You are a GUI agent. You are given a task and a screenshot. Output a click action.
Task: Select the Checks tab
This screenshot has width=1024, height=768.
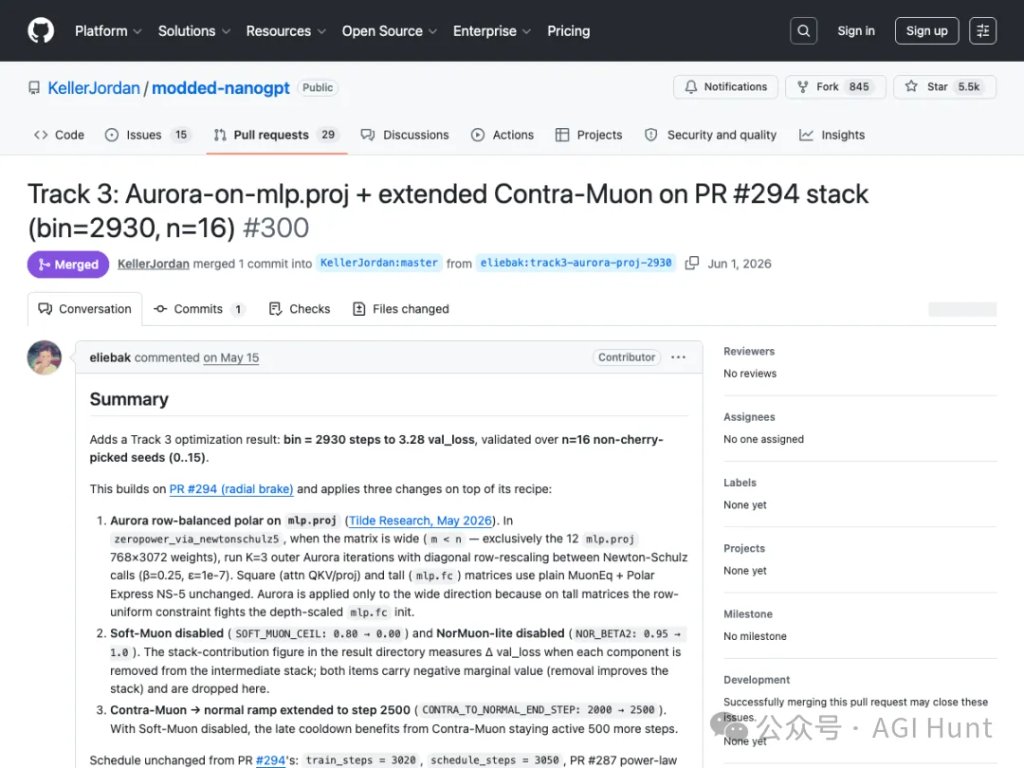click(300, 309)
